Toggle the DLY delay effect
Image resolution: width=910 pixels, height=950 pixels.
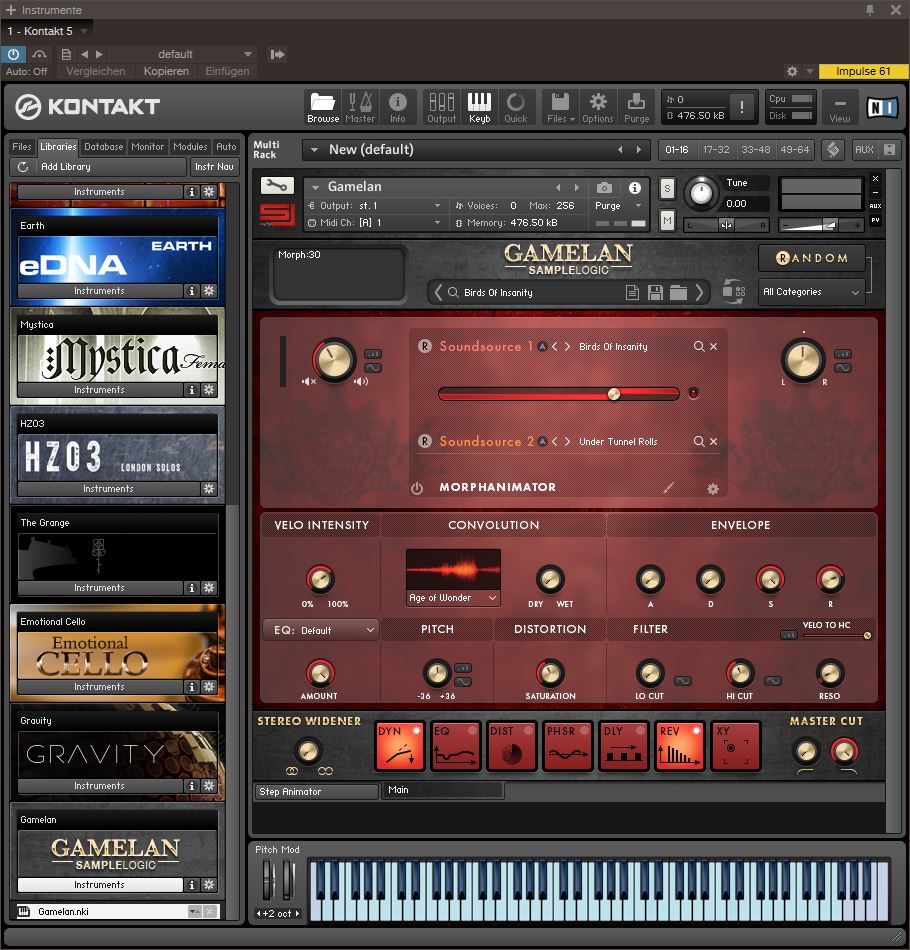623,746
